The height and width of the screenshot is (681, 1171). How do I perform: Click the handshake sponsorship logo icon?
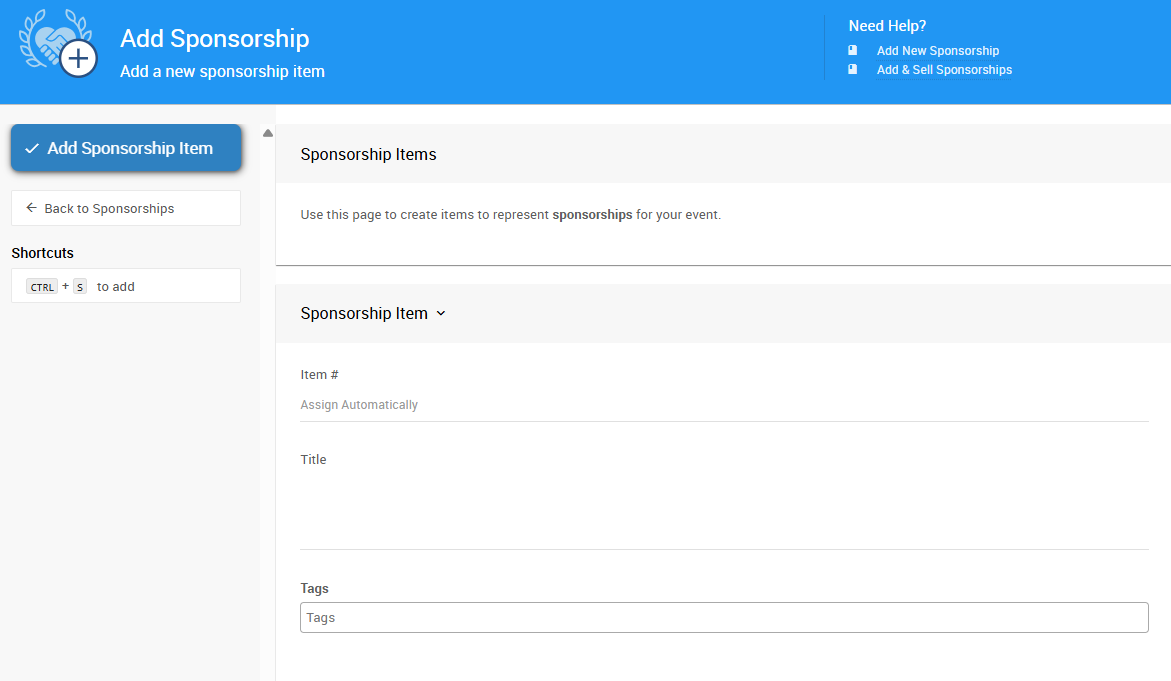pos(58,43)
